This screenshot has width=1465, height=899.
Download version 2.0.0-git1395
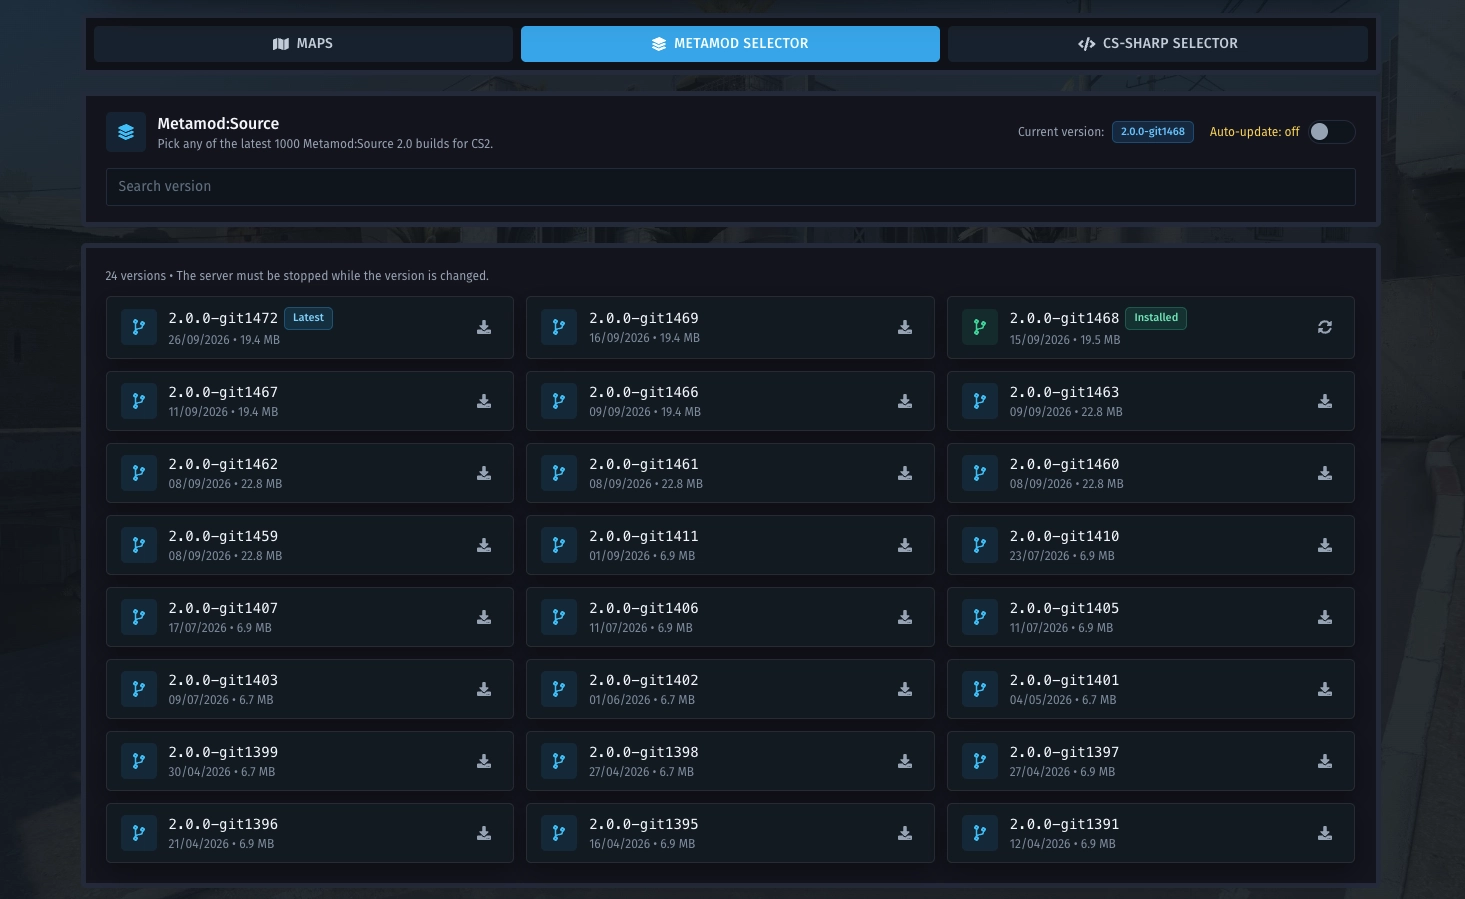[x=905, y=833]
